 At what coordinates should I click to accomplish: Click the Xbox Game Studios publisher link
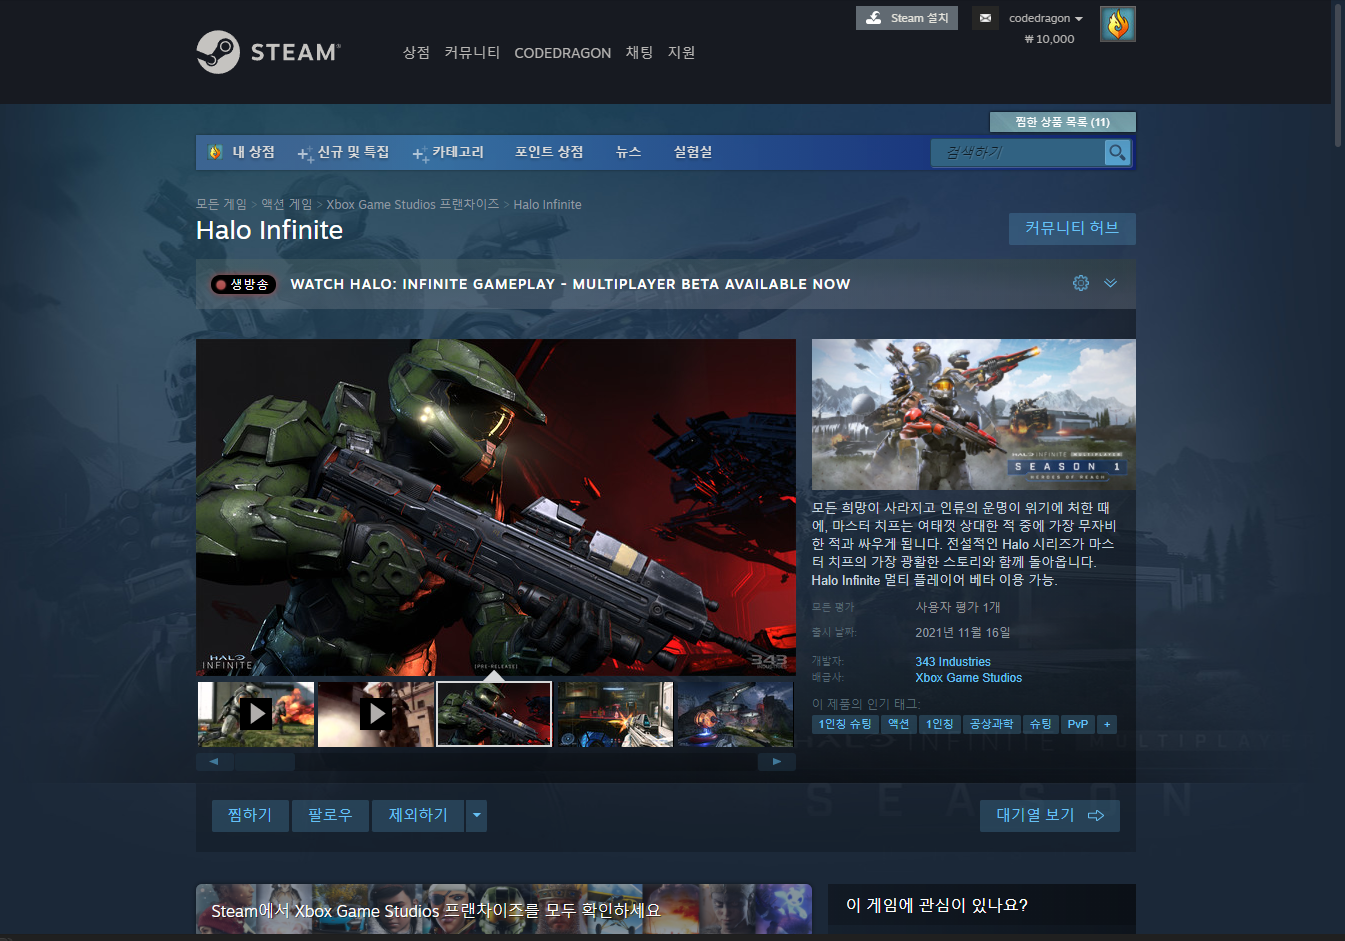click(x=968, y=678)
